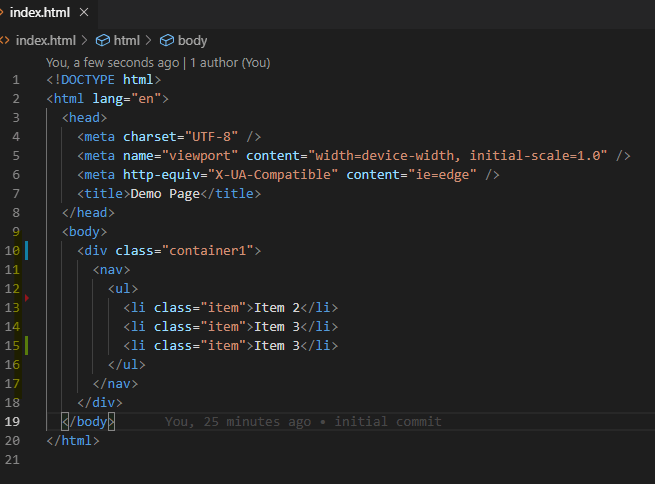
Task: Click the blue modified gutter bar at line 10
Action: pos(27,251)
